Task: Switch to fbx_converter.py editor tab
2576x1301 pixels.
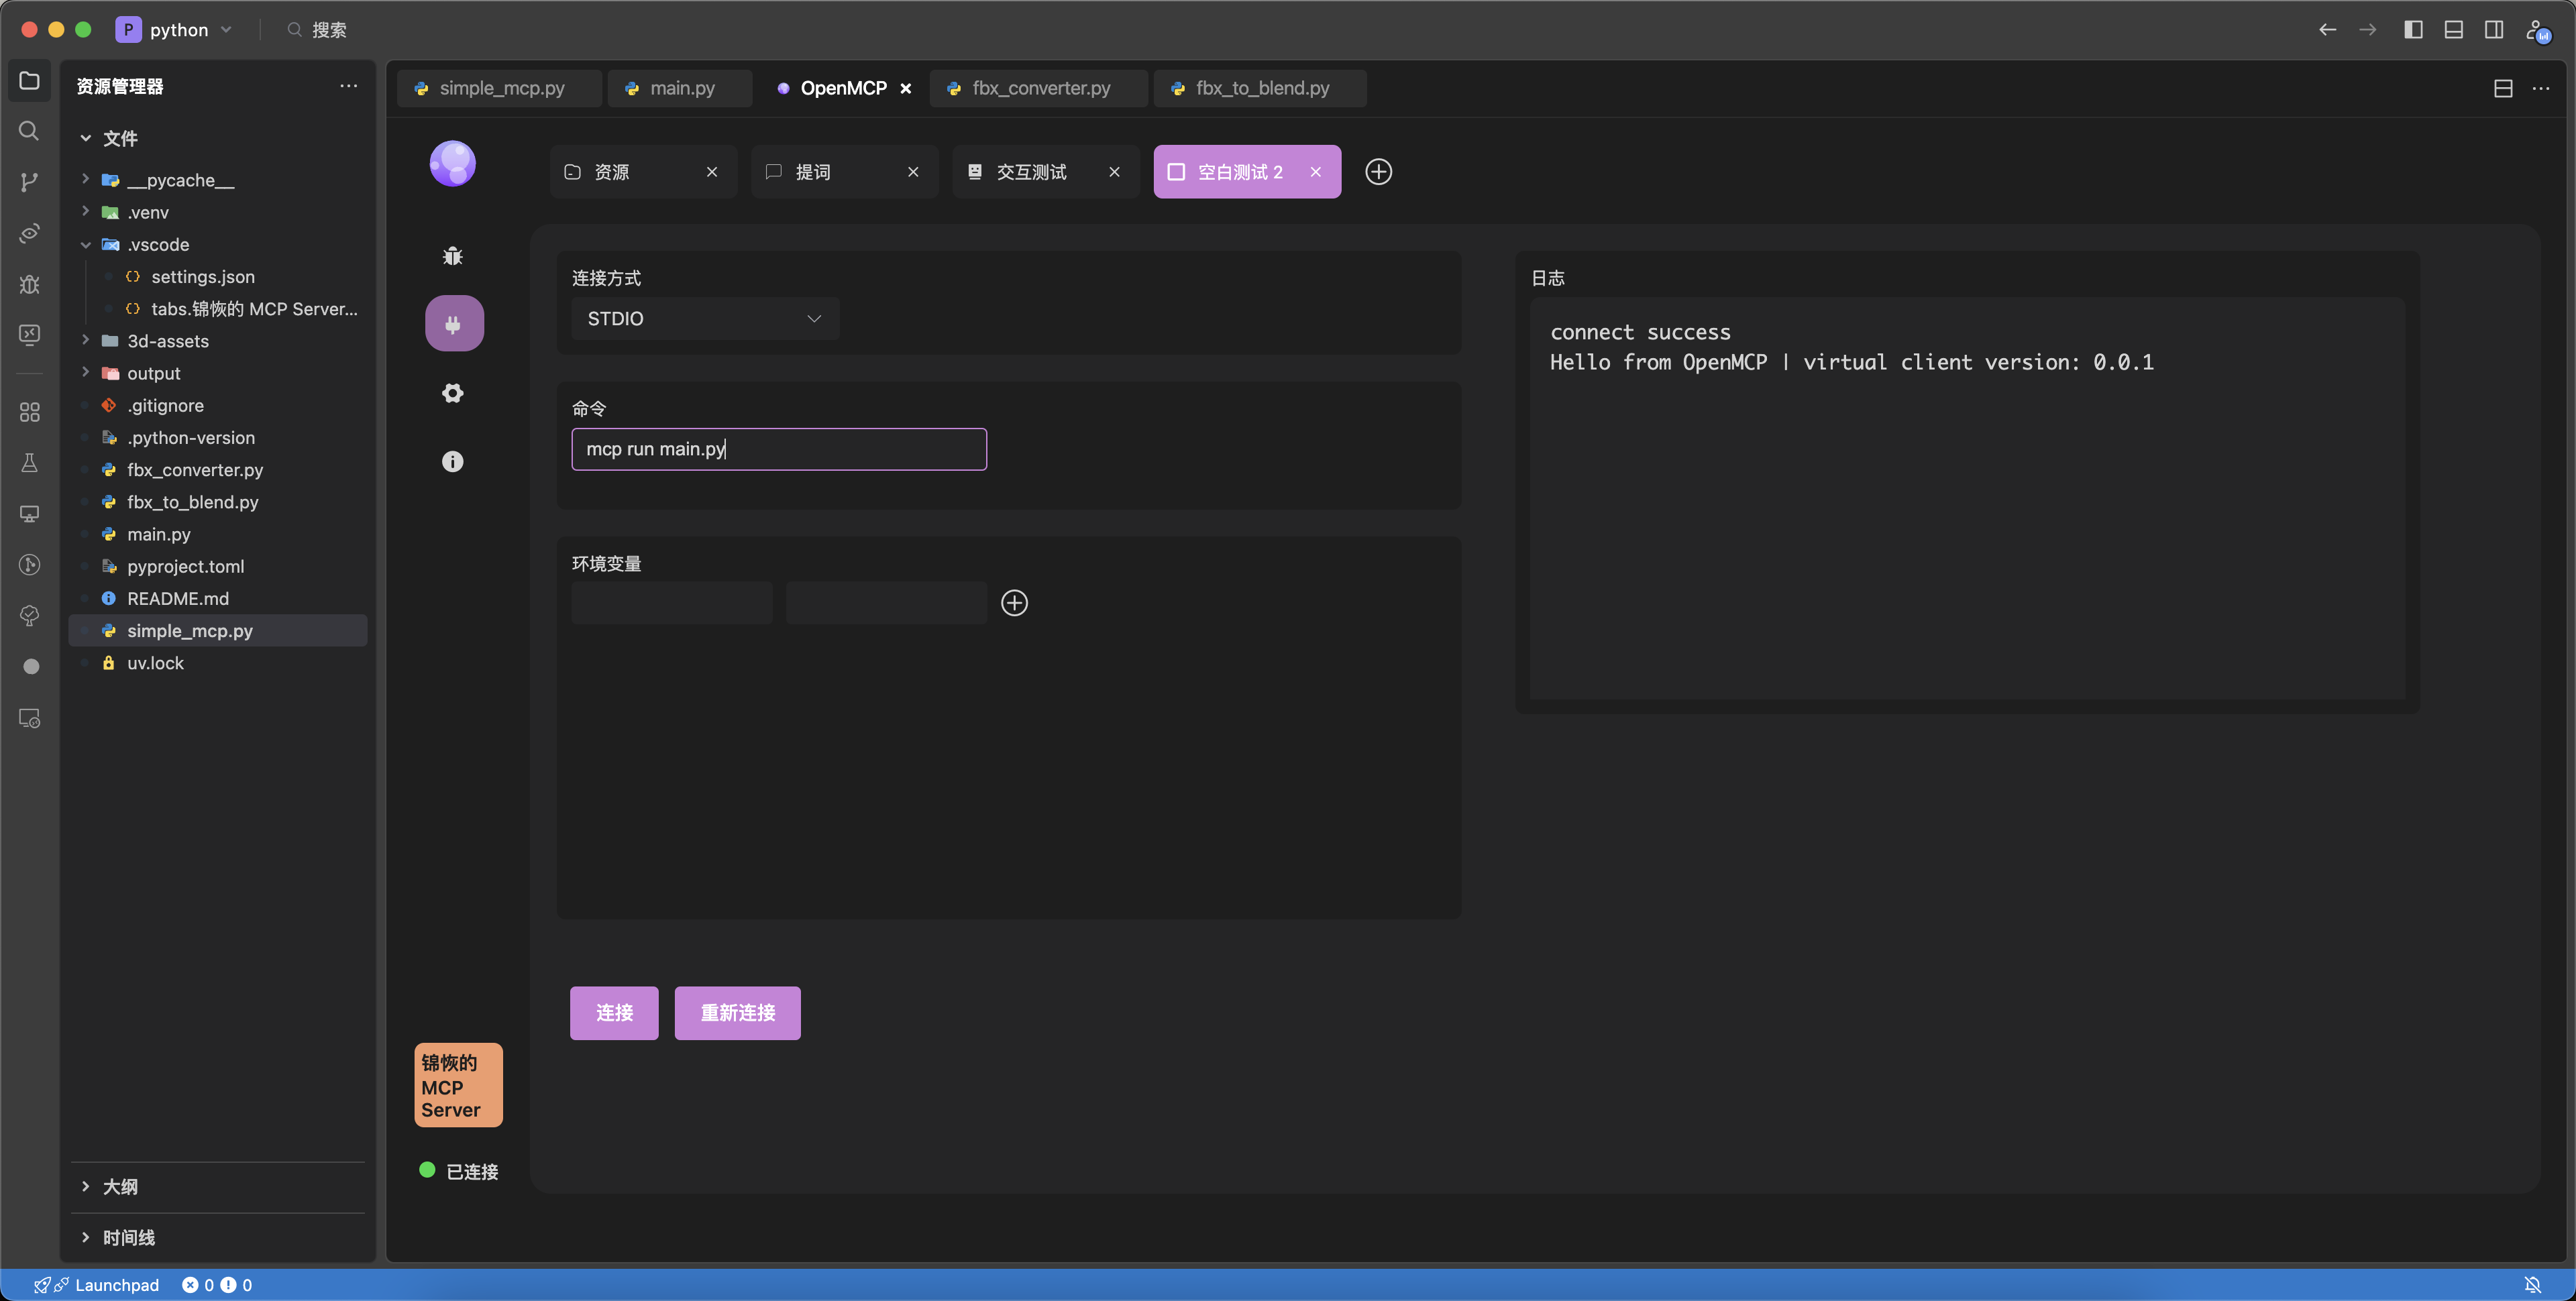Action: tap(1040, 88)
